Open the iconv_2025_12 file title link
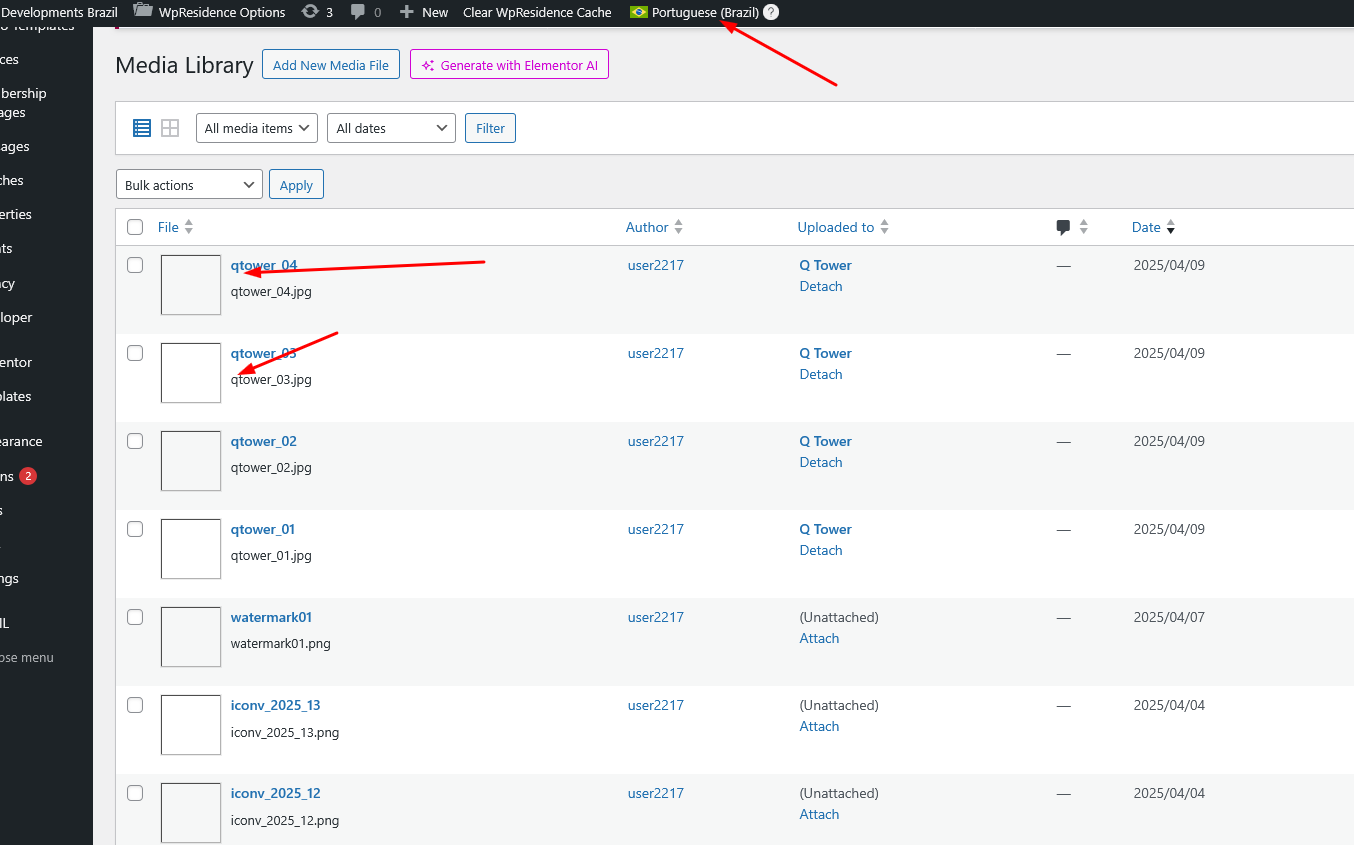The image size is (1354, 845). click(276, 793)
